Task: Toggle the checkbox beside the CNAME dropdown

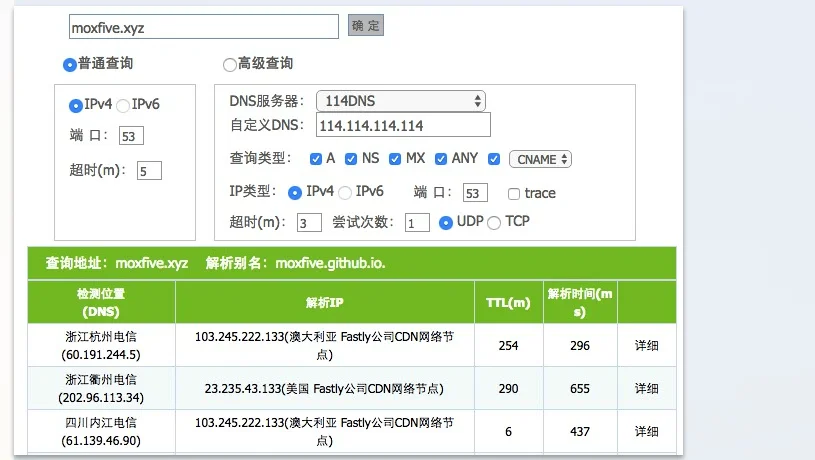Action: point(494,159)
